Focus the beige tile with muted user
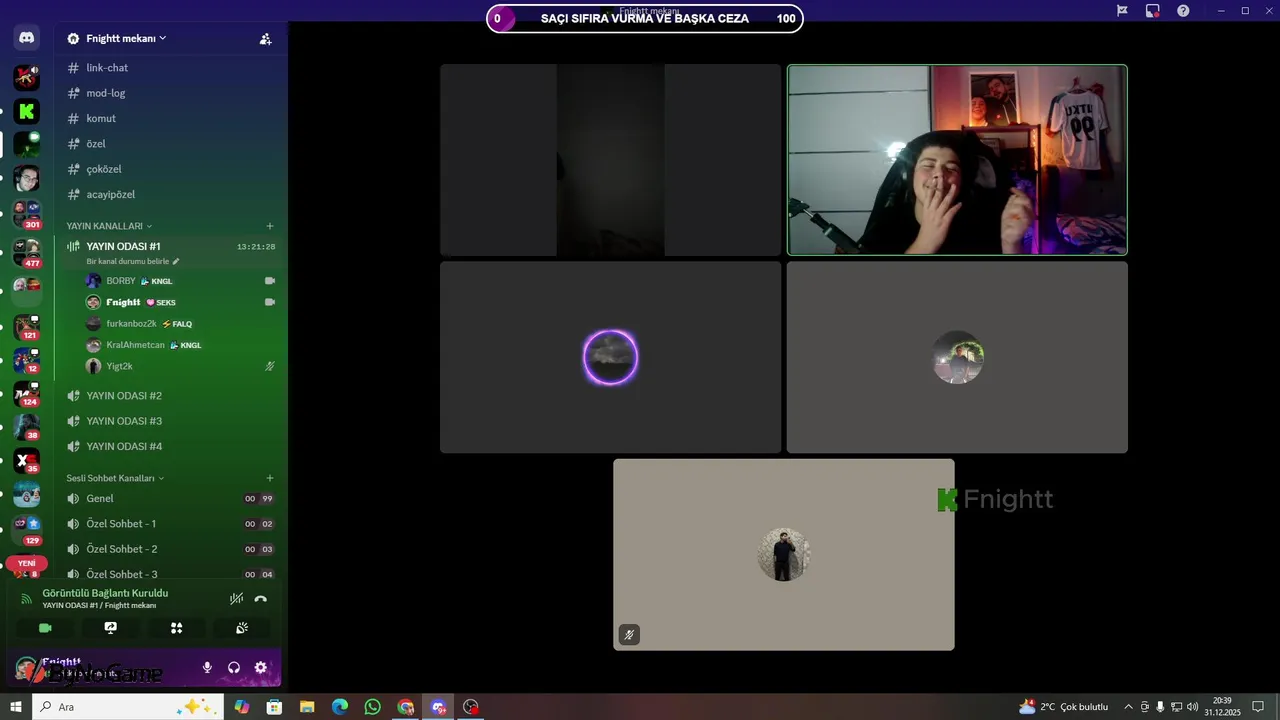Viewport: 1280px width, 720px height. click(x=783, y=554)
